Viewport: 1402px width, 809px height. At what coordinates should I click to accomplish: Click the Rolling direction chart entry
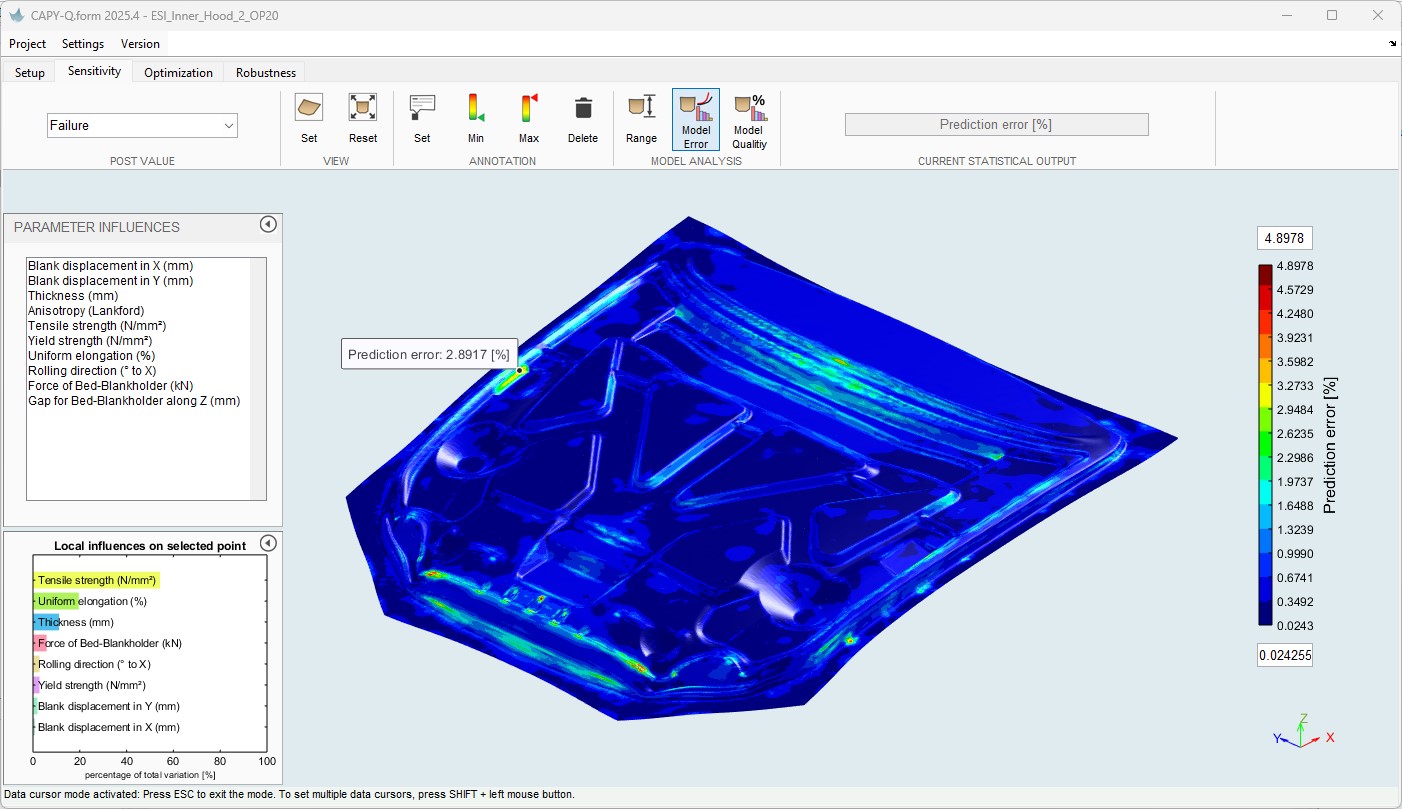pos(94,664)
